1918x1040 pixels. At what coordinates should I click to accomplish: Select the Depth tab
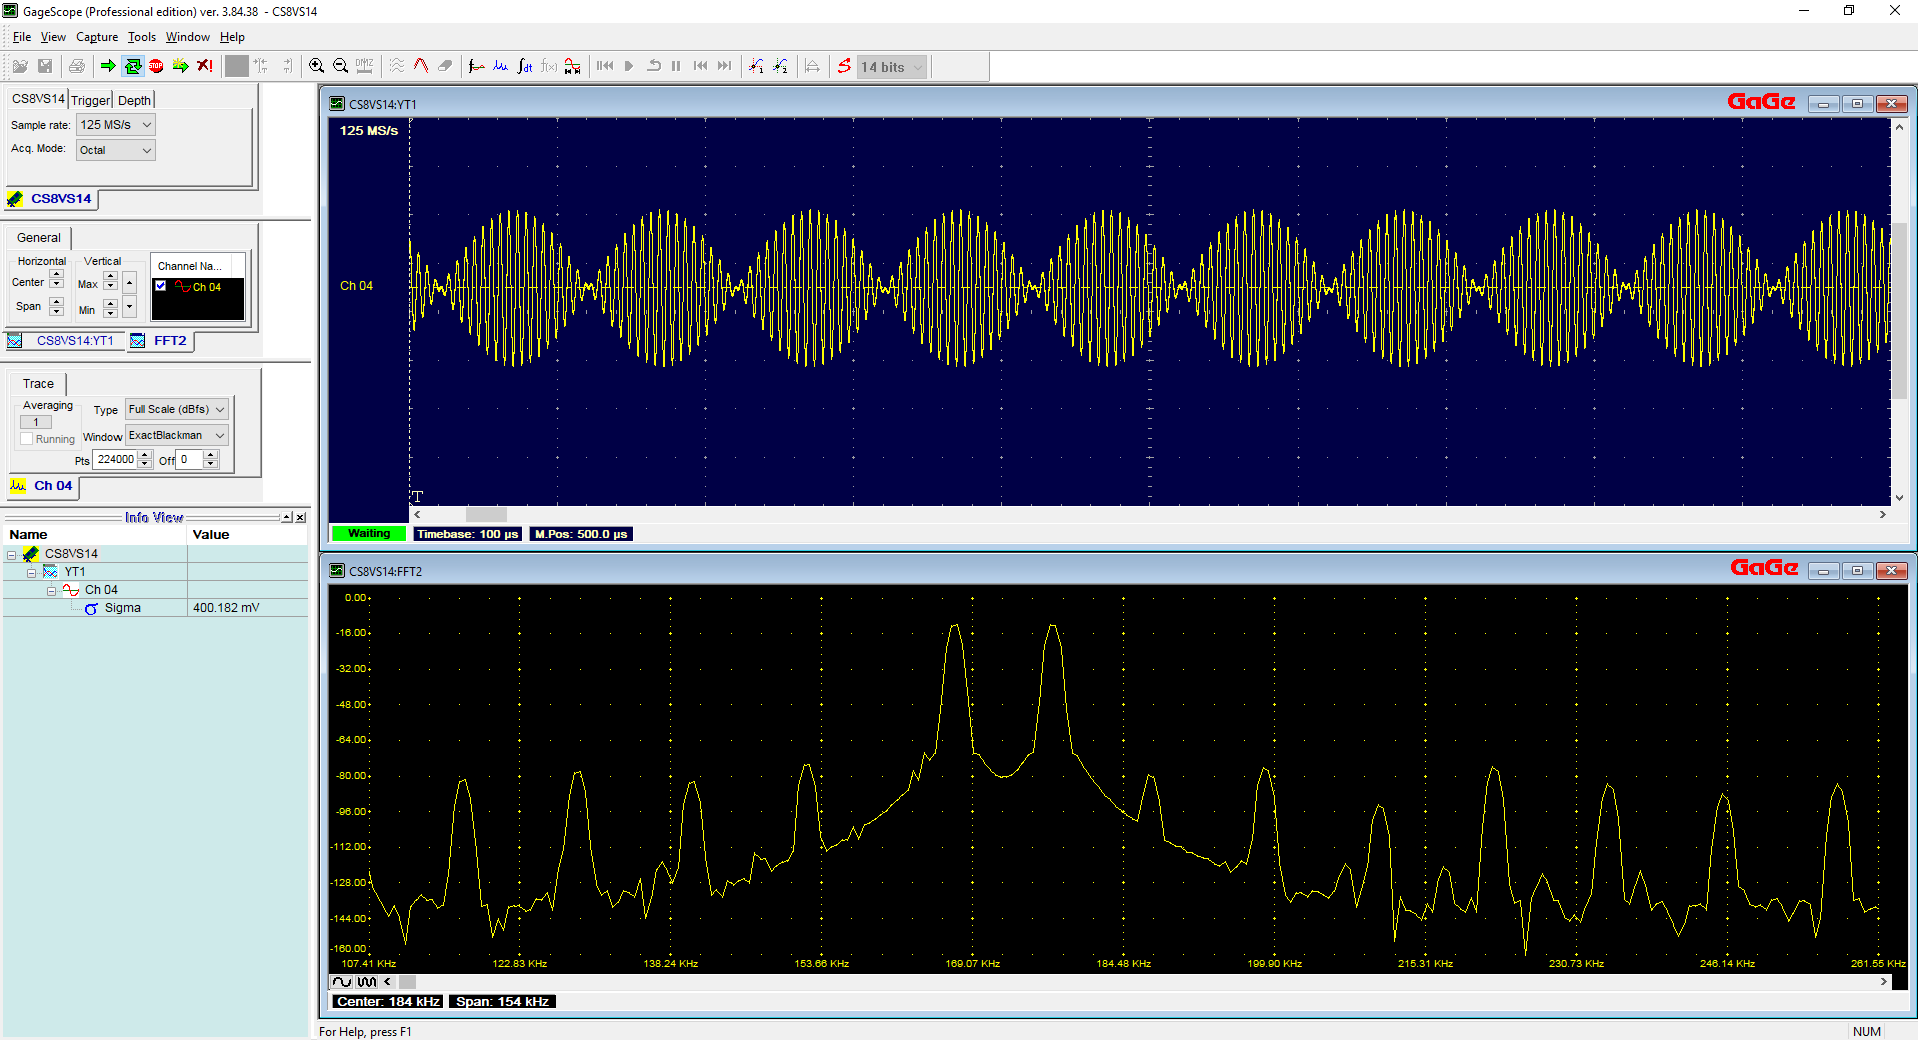point(134,100)
